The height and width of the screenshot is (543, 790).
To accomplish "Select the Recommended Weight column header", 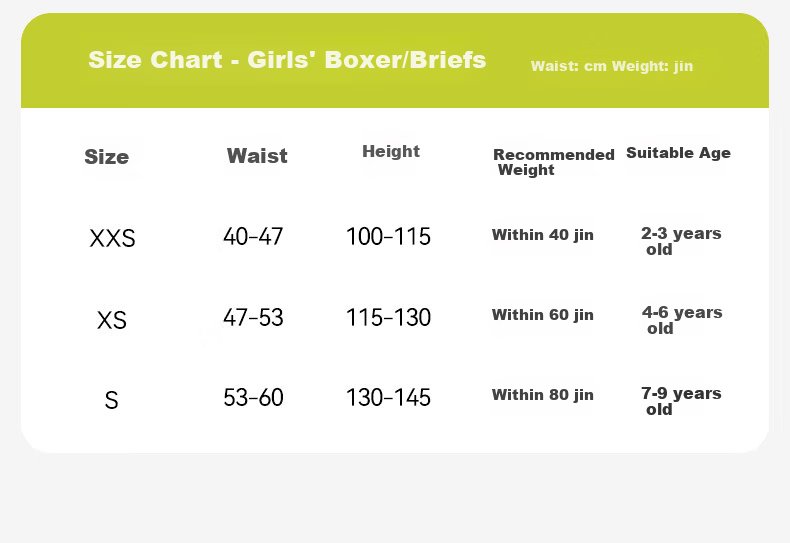I will tap(554, 162).
